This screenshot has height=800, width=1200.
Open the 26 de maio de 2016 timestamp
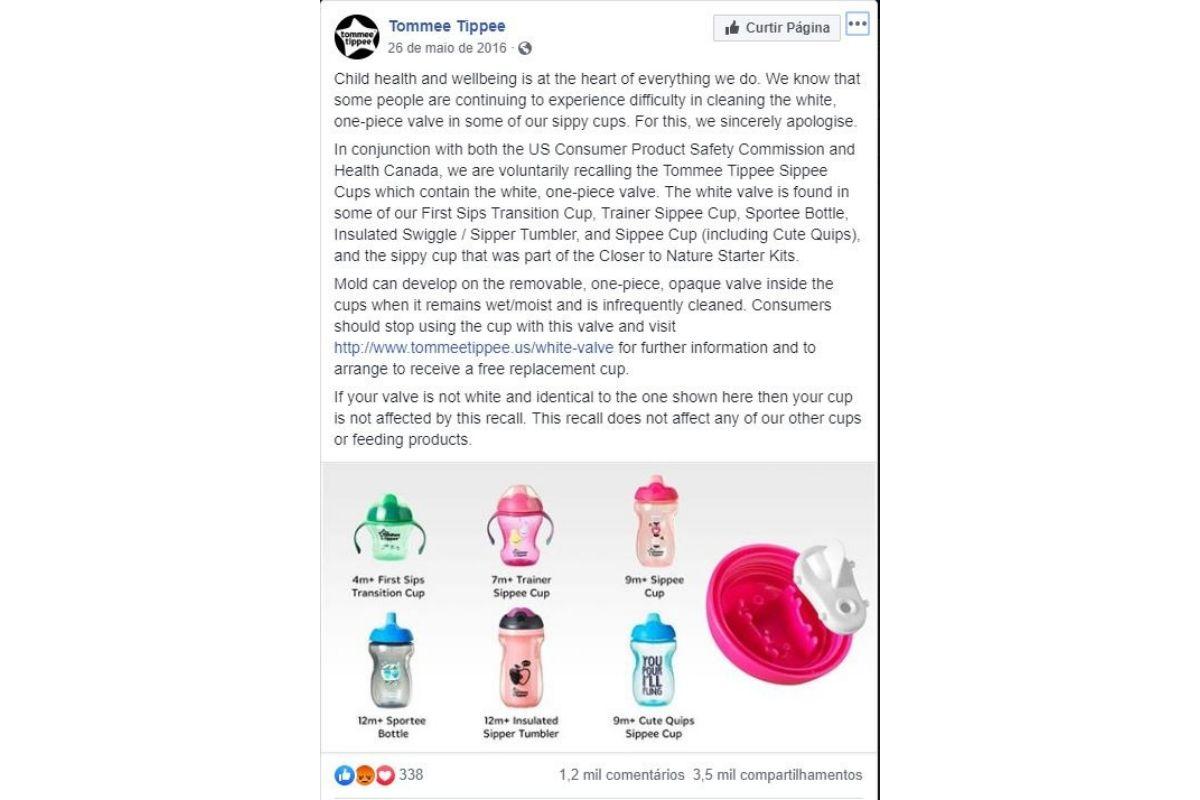coord(449,48)
